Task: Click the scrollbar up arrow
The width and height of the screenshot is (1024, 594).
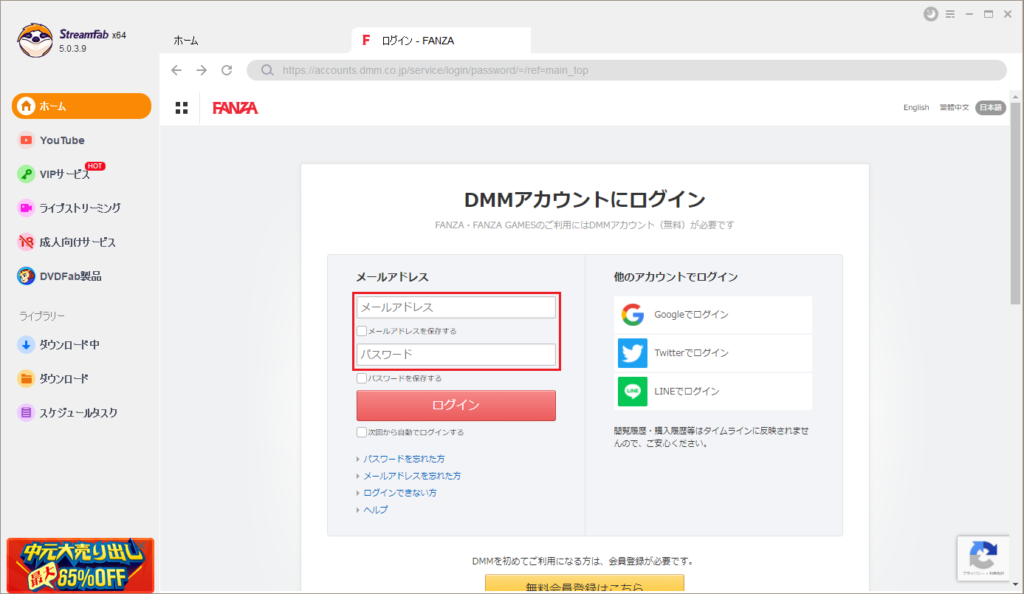Action: (x=1015, y=97)
